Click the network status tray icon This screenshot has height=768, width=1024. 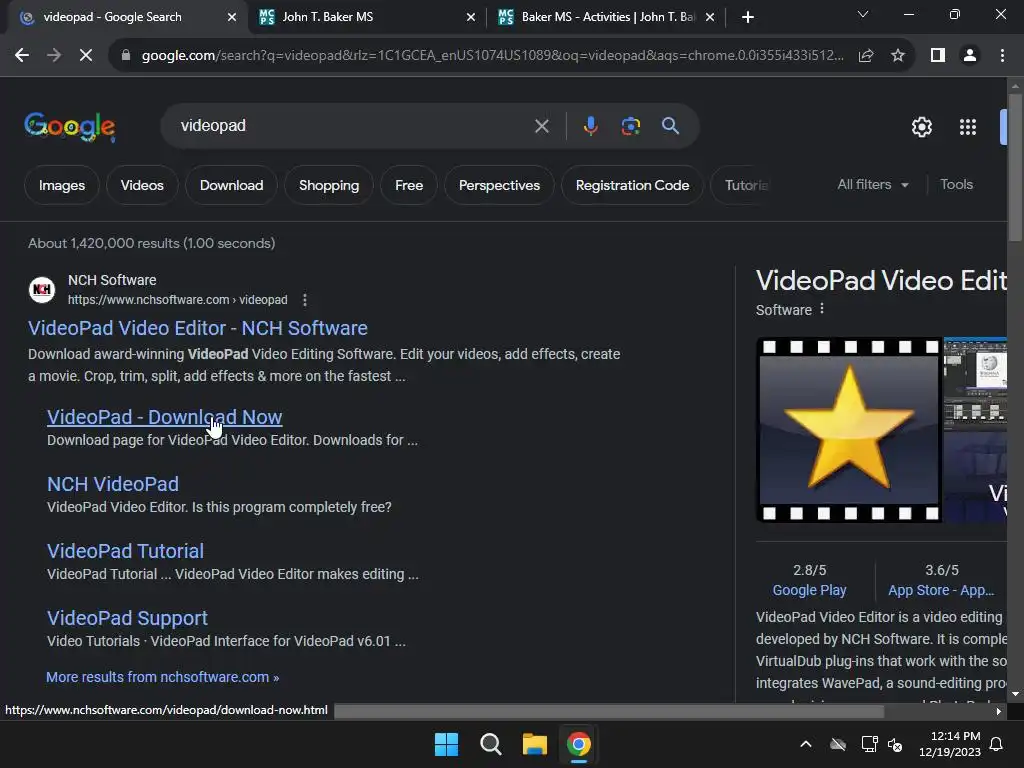(869, 744)
